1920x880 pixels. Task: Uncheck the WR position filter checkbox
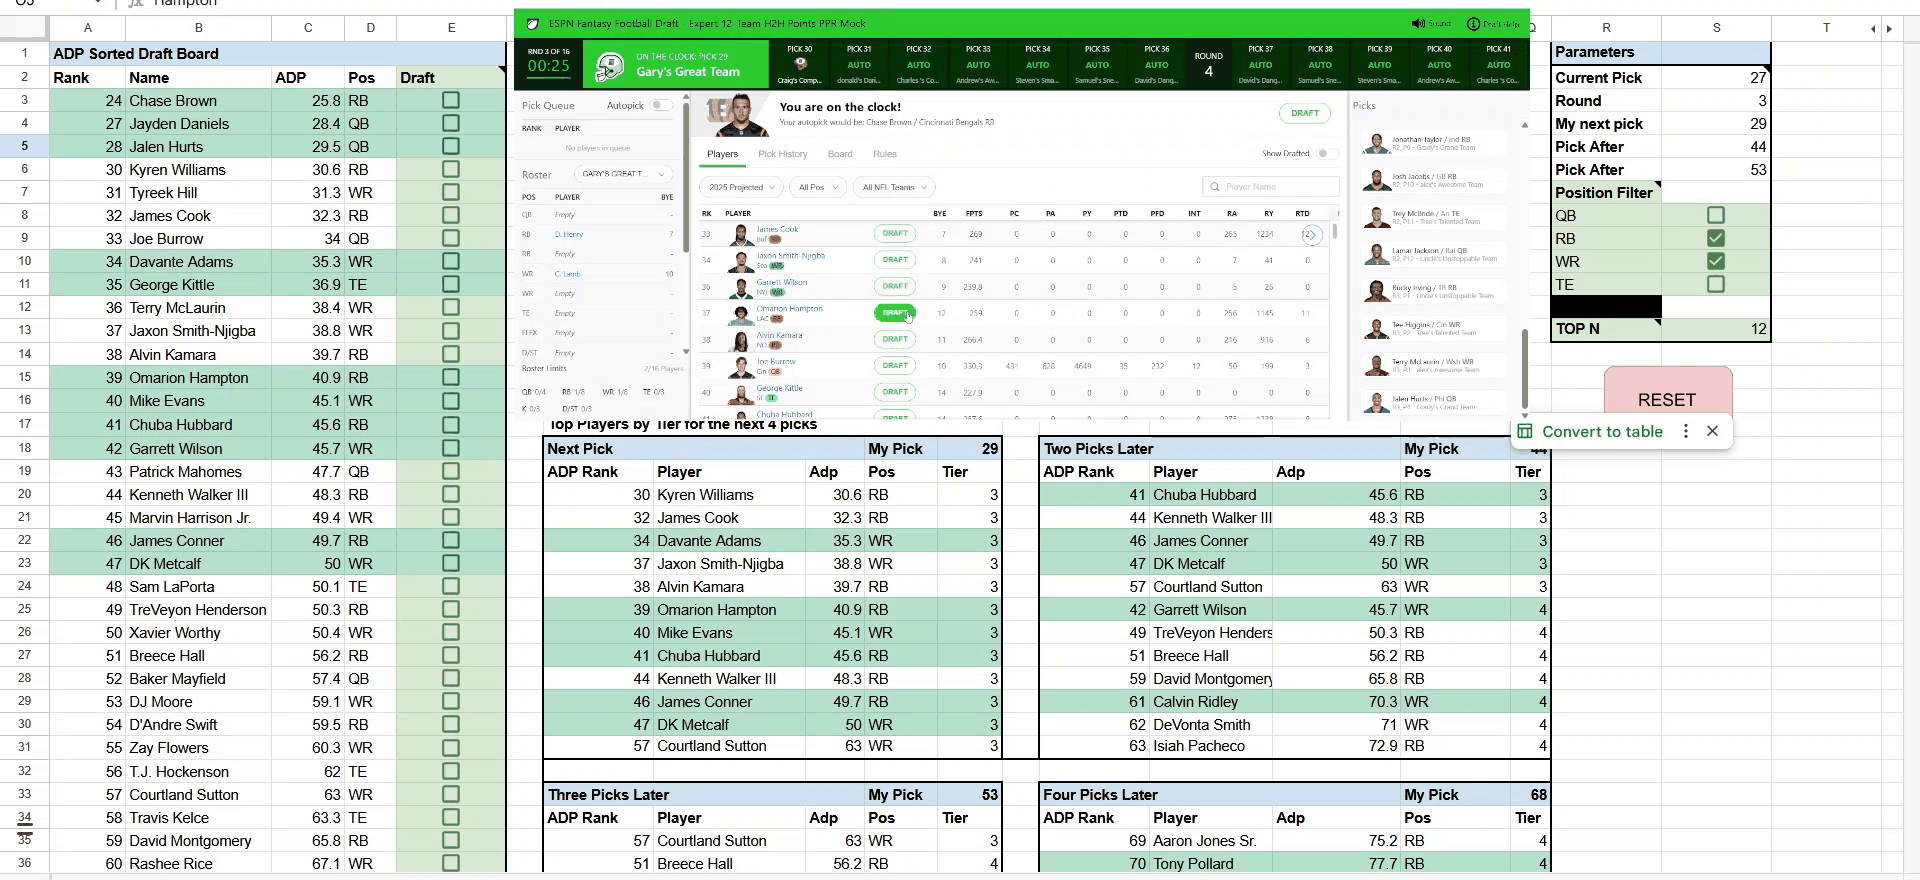1716,261
